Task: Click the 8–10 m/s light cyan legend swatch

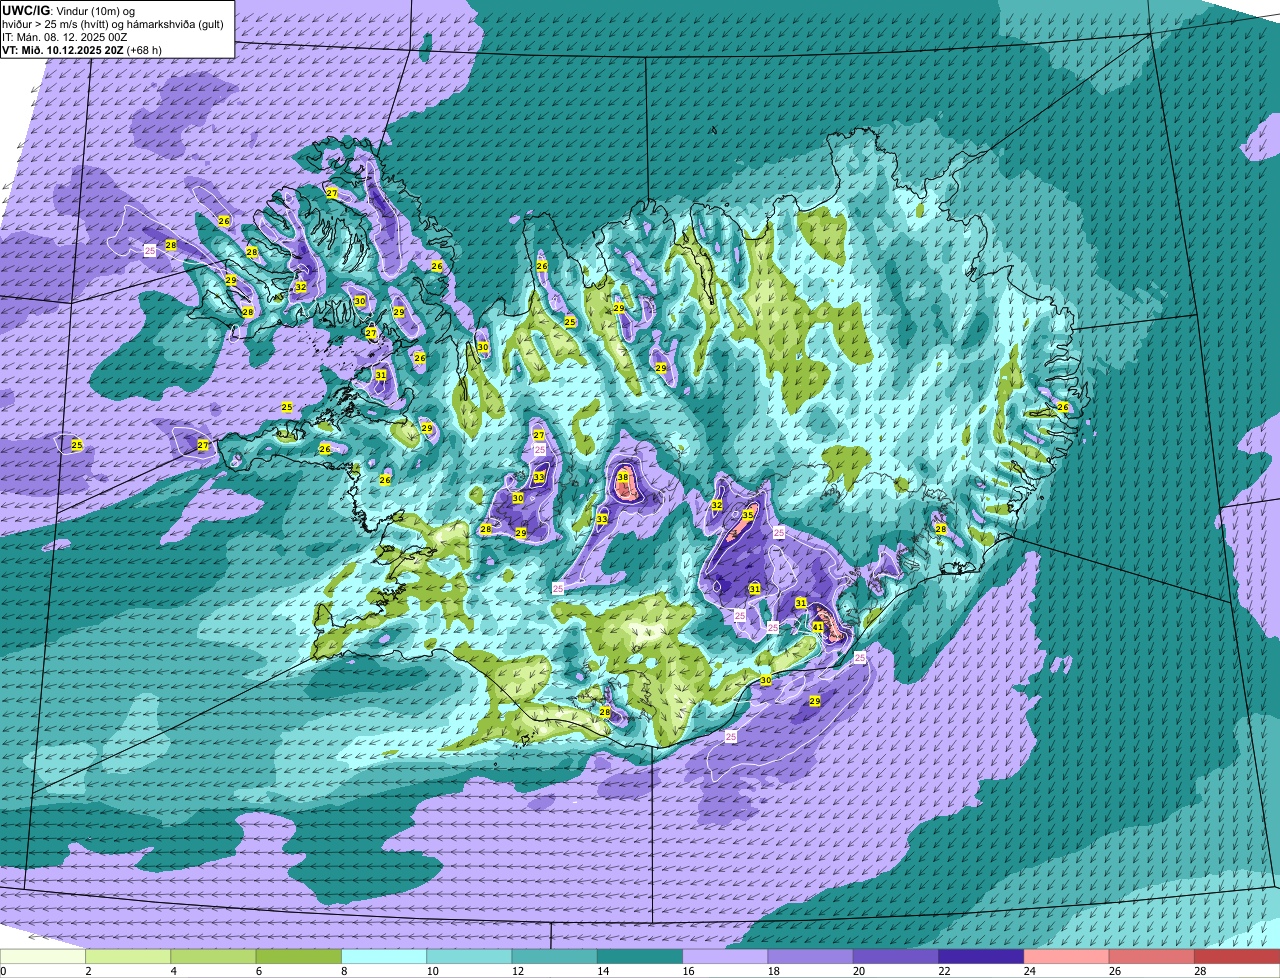Action: click(x=384, y=956)
